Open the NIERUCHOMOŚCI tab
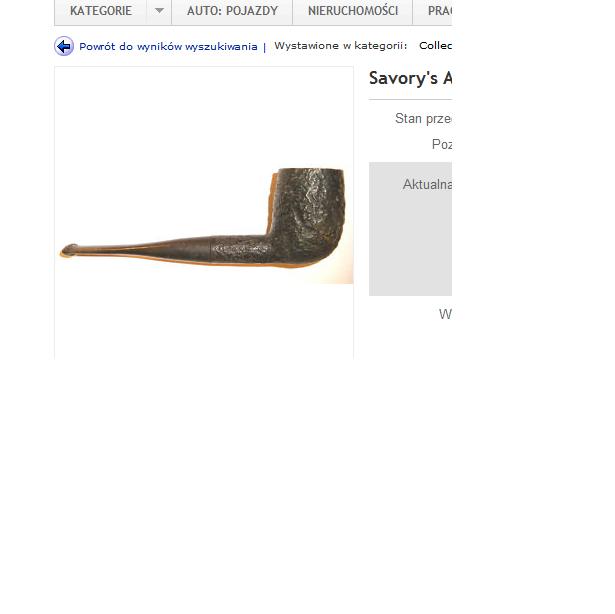This screenshot has height=614, width=615. click(x=353, y=11)
